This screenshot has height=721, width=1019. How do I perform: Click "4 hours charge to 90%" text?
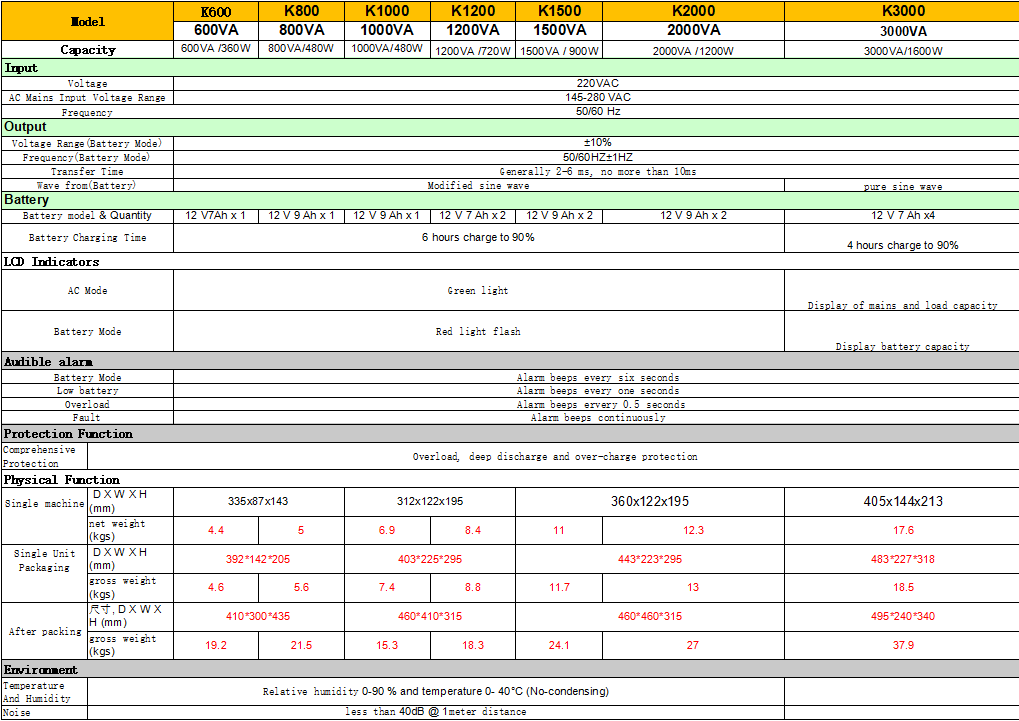point(903,245)
